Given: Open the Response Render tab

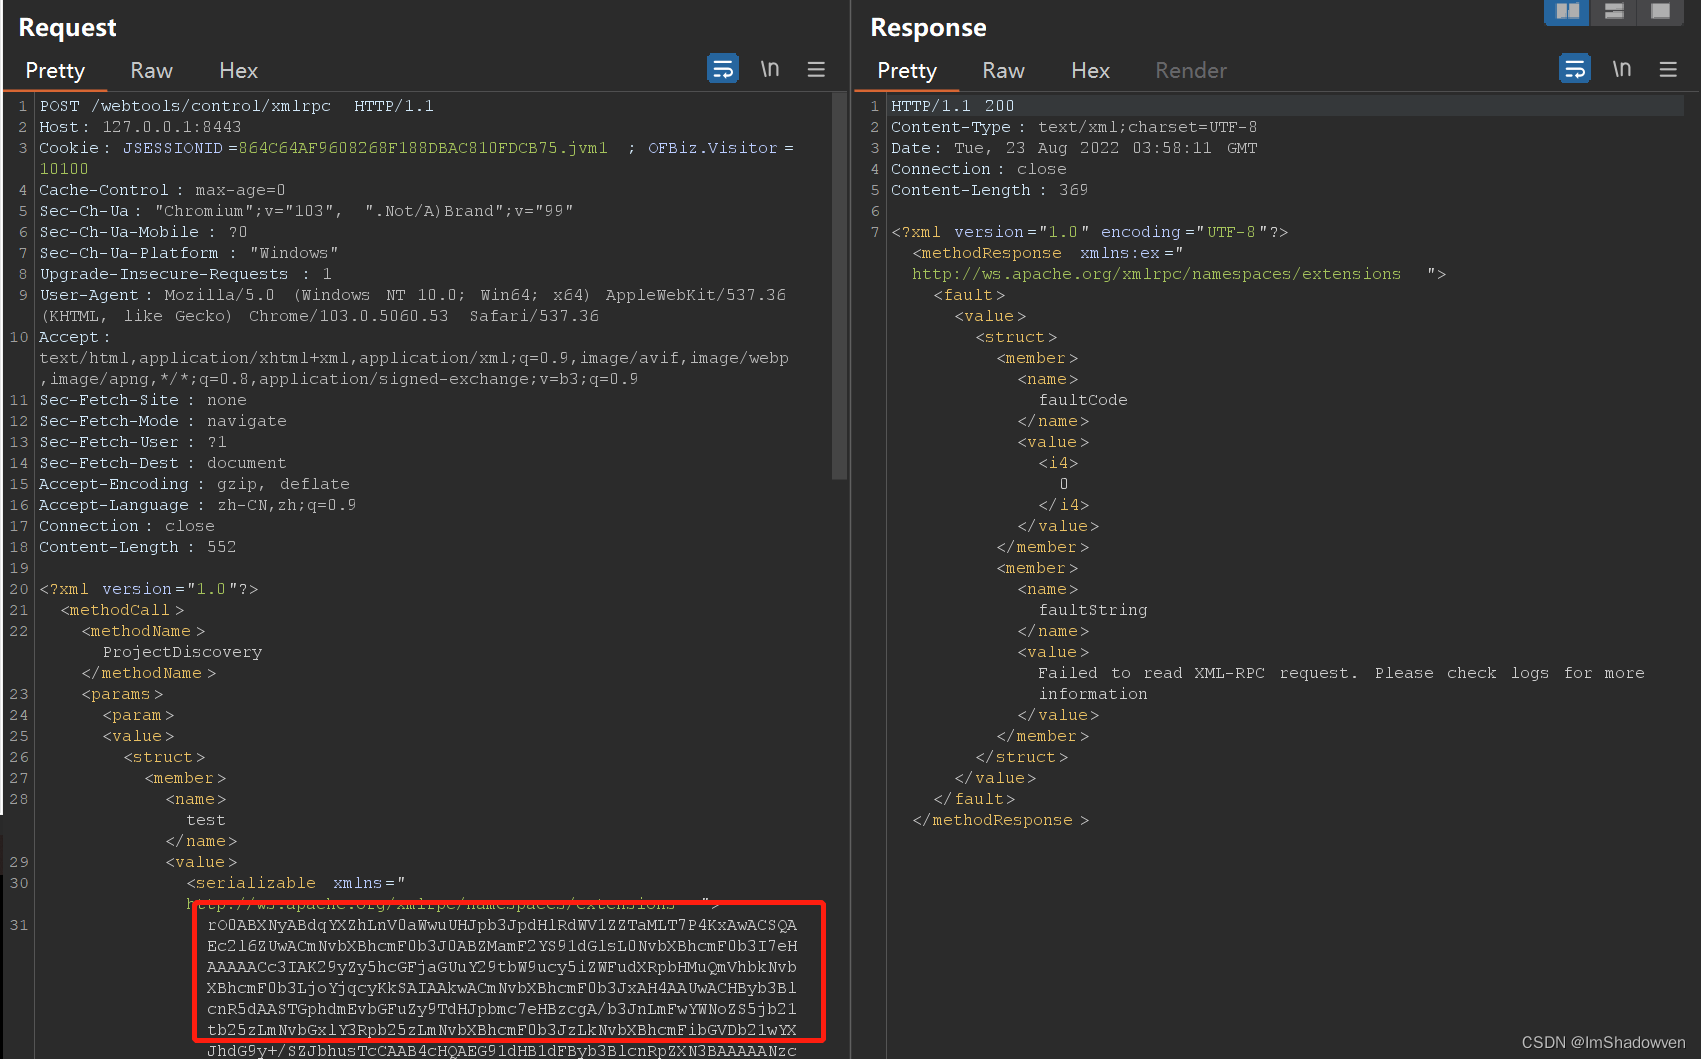Looking at the screenshot, I should click(x=1190, y=71).
